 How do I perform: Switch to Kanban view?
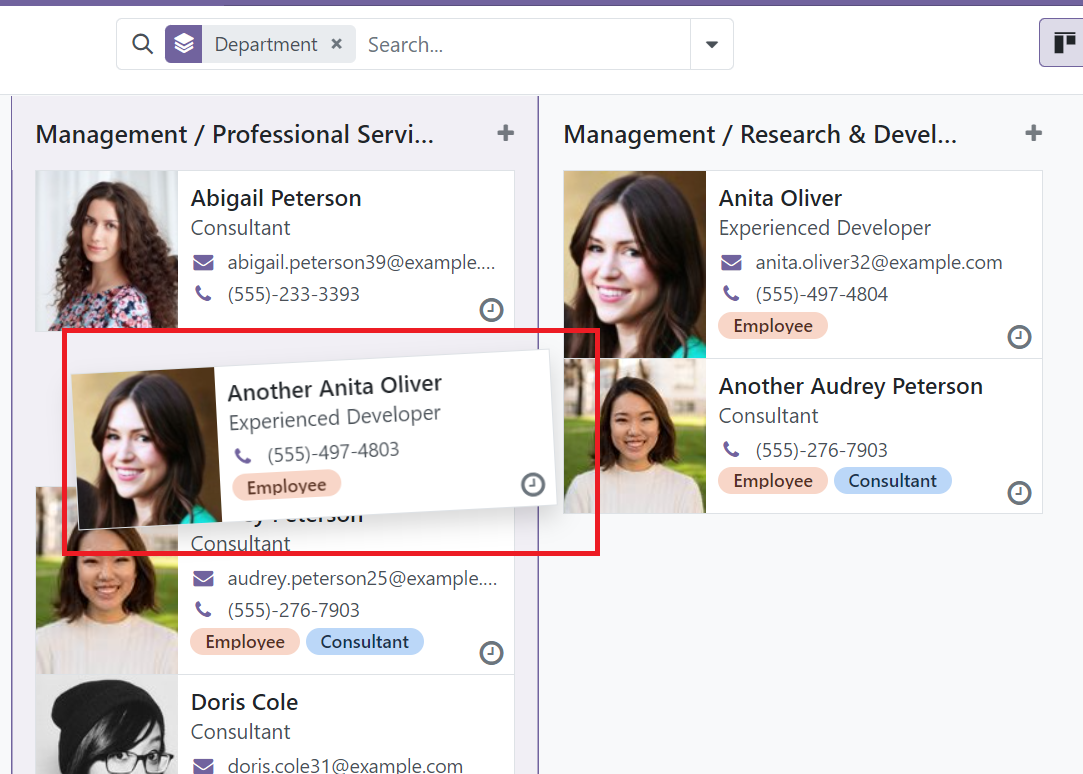(x=1060, y=43)
